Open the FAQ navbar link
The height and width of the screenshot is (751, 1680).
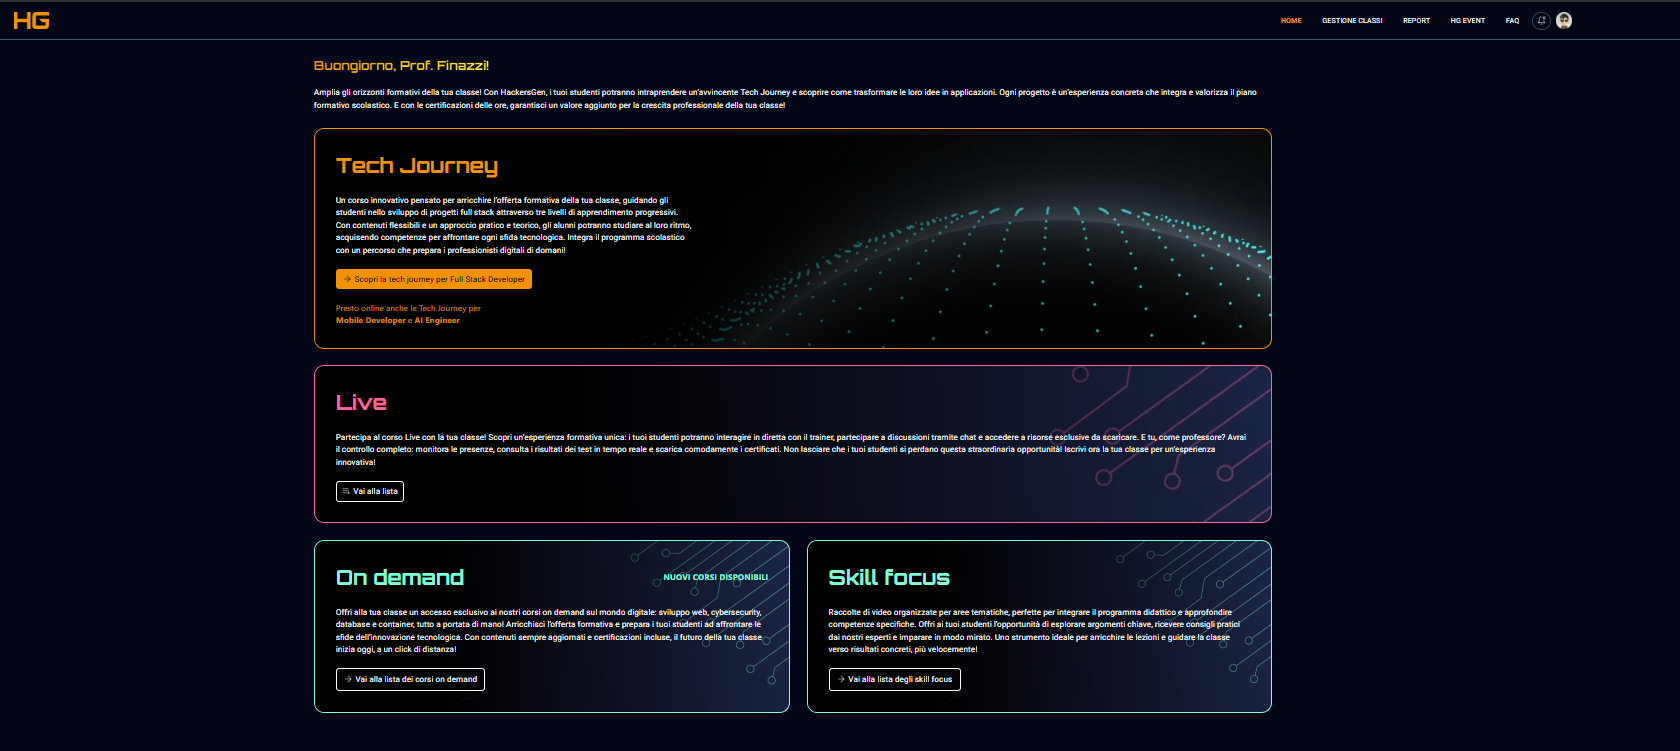[x=1512, y=21]
